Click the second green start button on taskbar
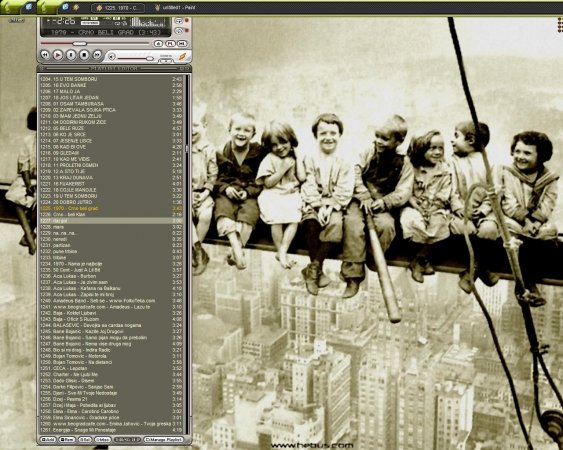This screenshot has width=563, height=450. [x=47, y=7]
